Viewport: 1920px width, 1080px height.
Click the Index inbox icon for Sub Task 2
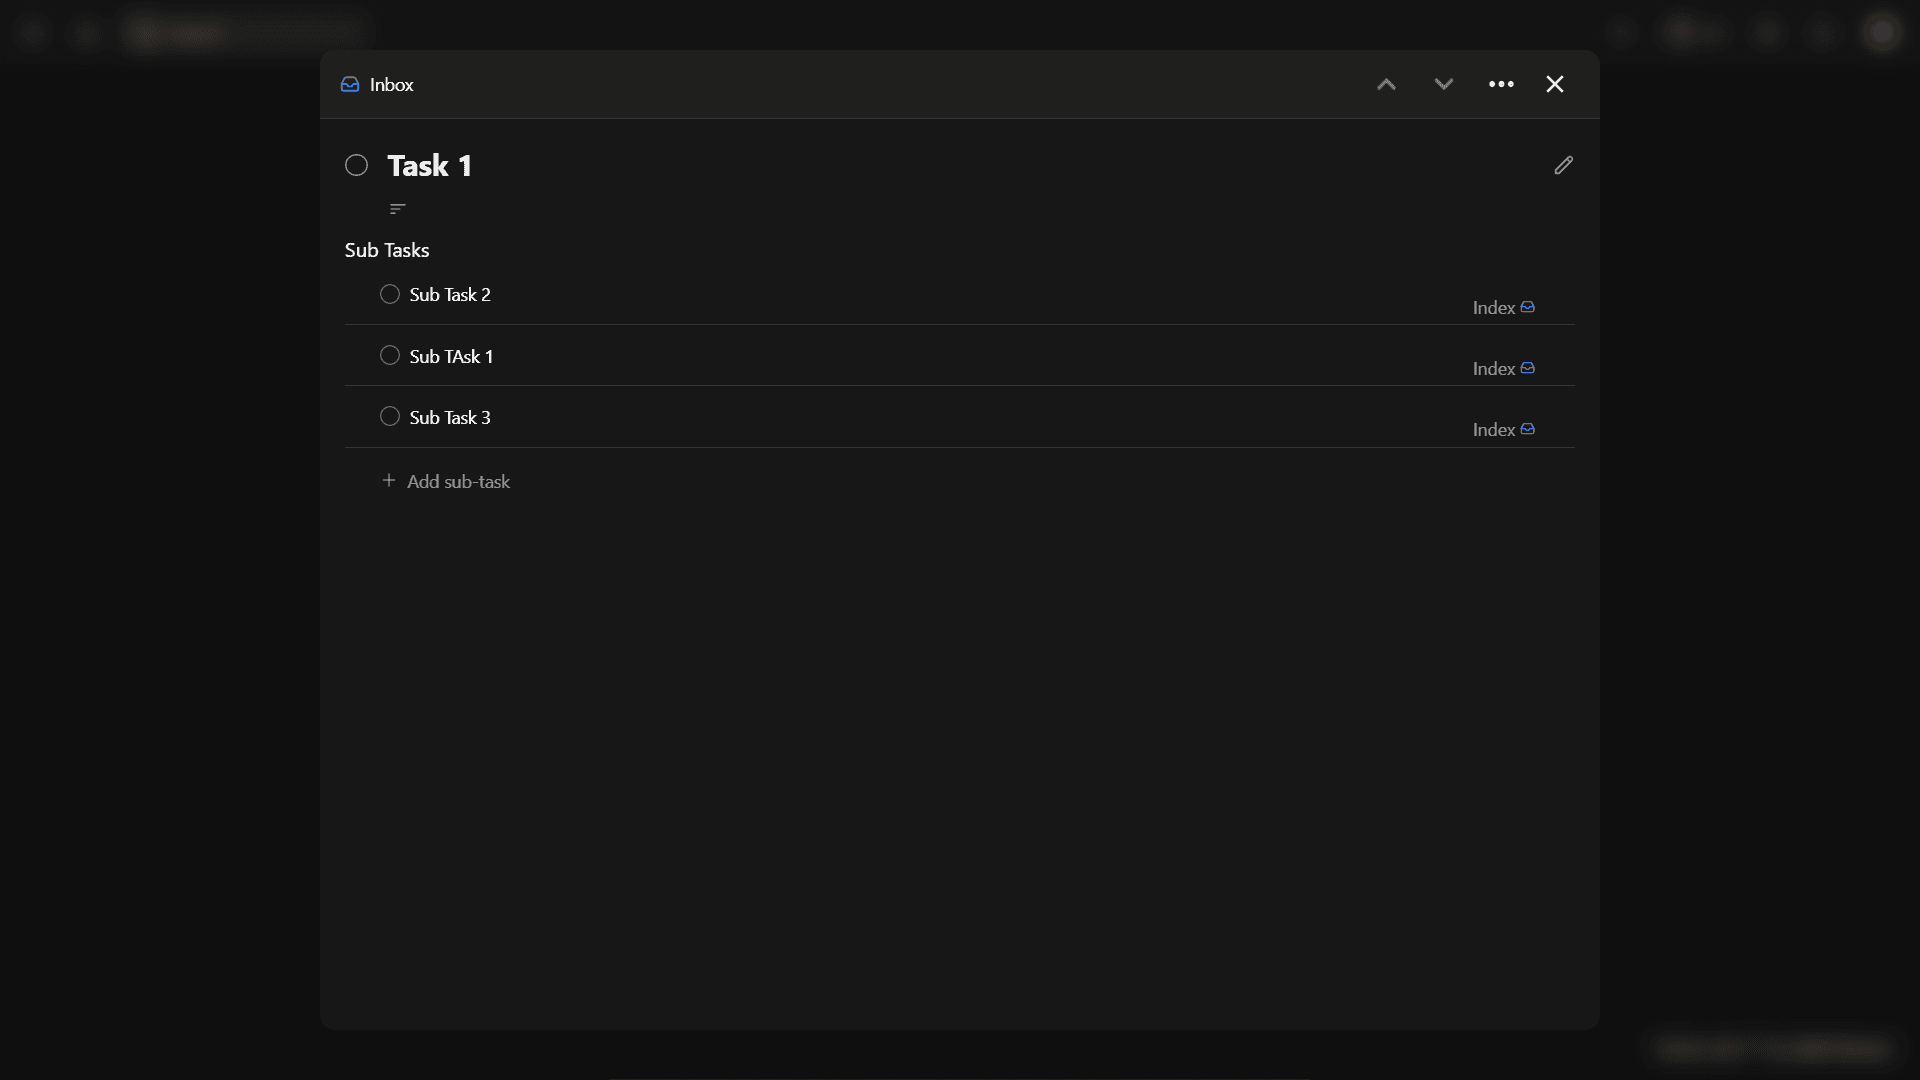coord(1527,307)
